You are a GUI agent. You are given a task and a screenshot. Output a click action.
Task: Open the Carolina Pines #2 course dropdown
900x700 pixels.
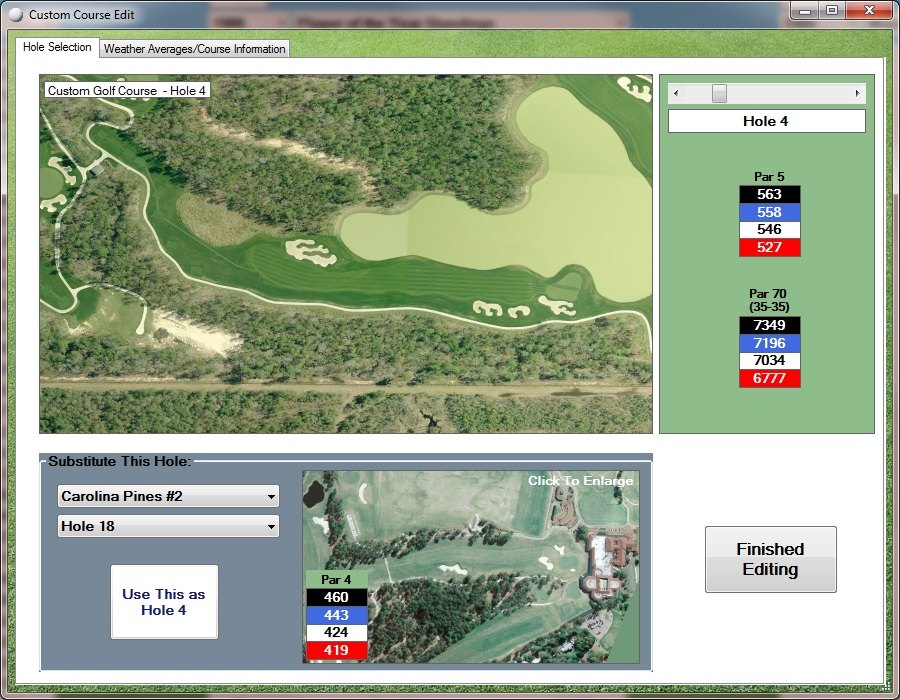pos(168,496)
